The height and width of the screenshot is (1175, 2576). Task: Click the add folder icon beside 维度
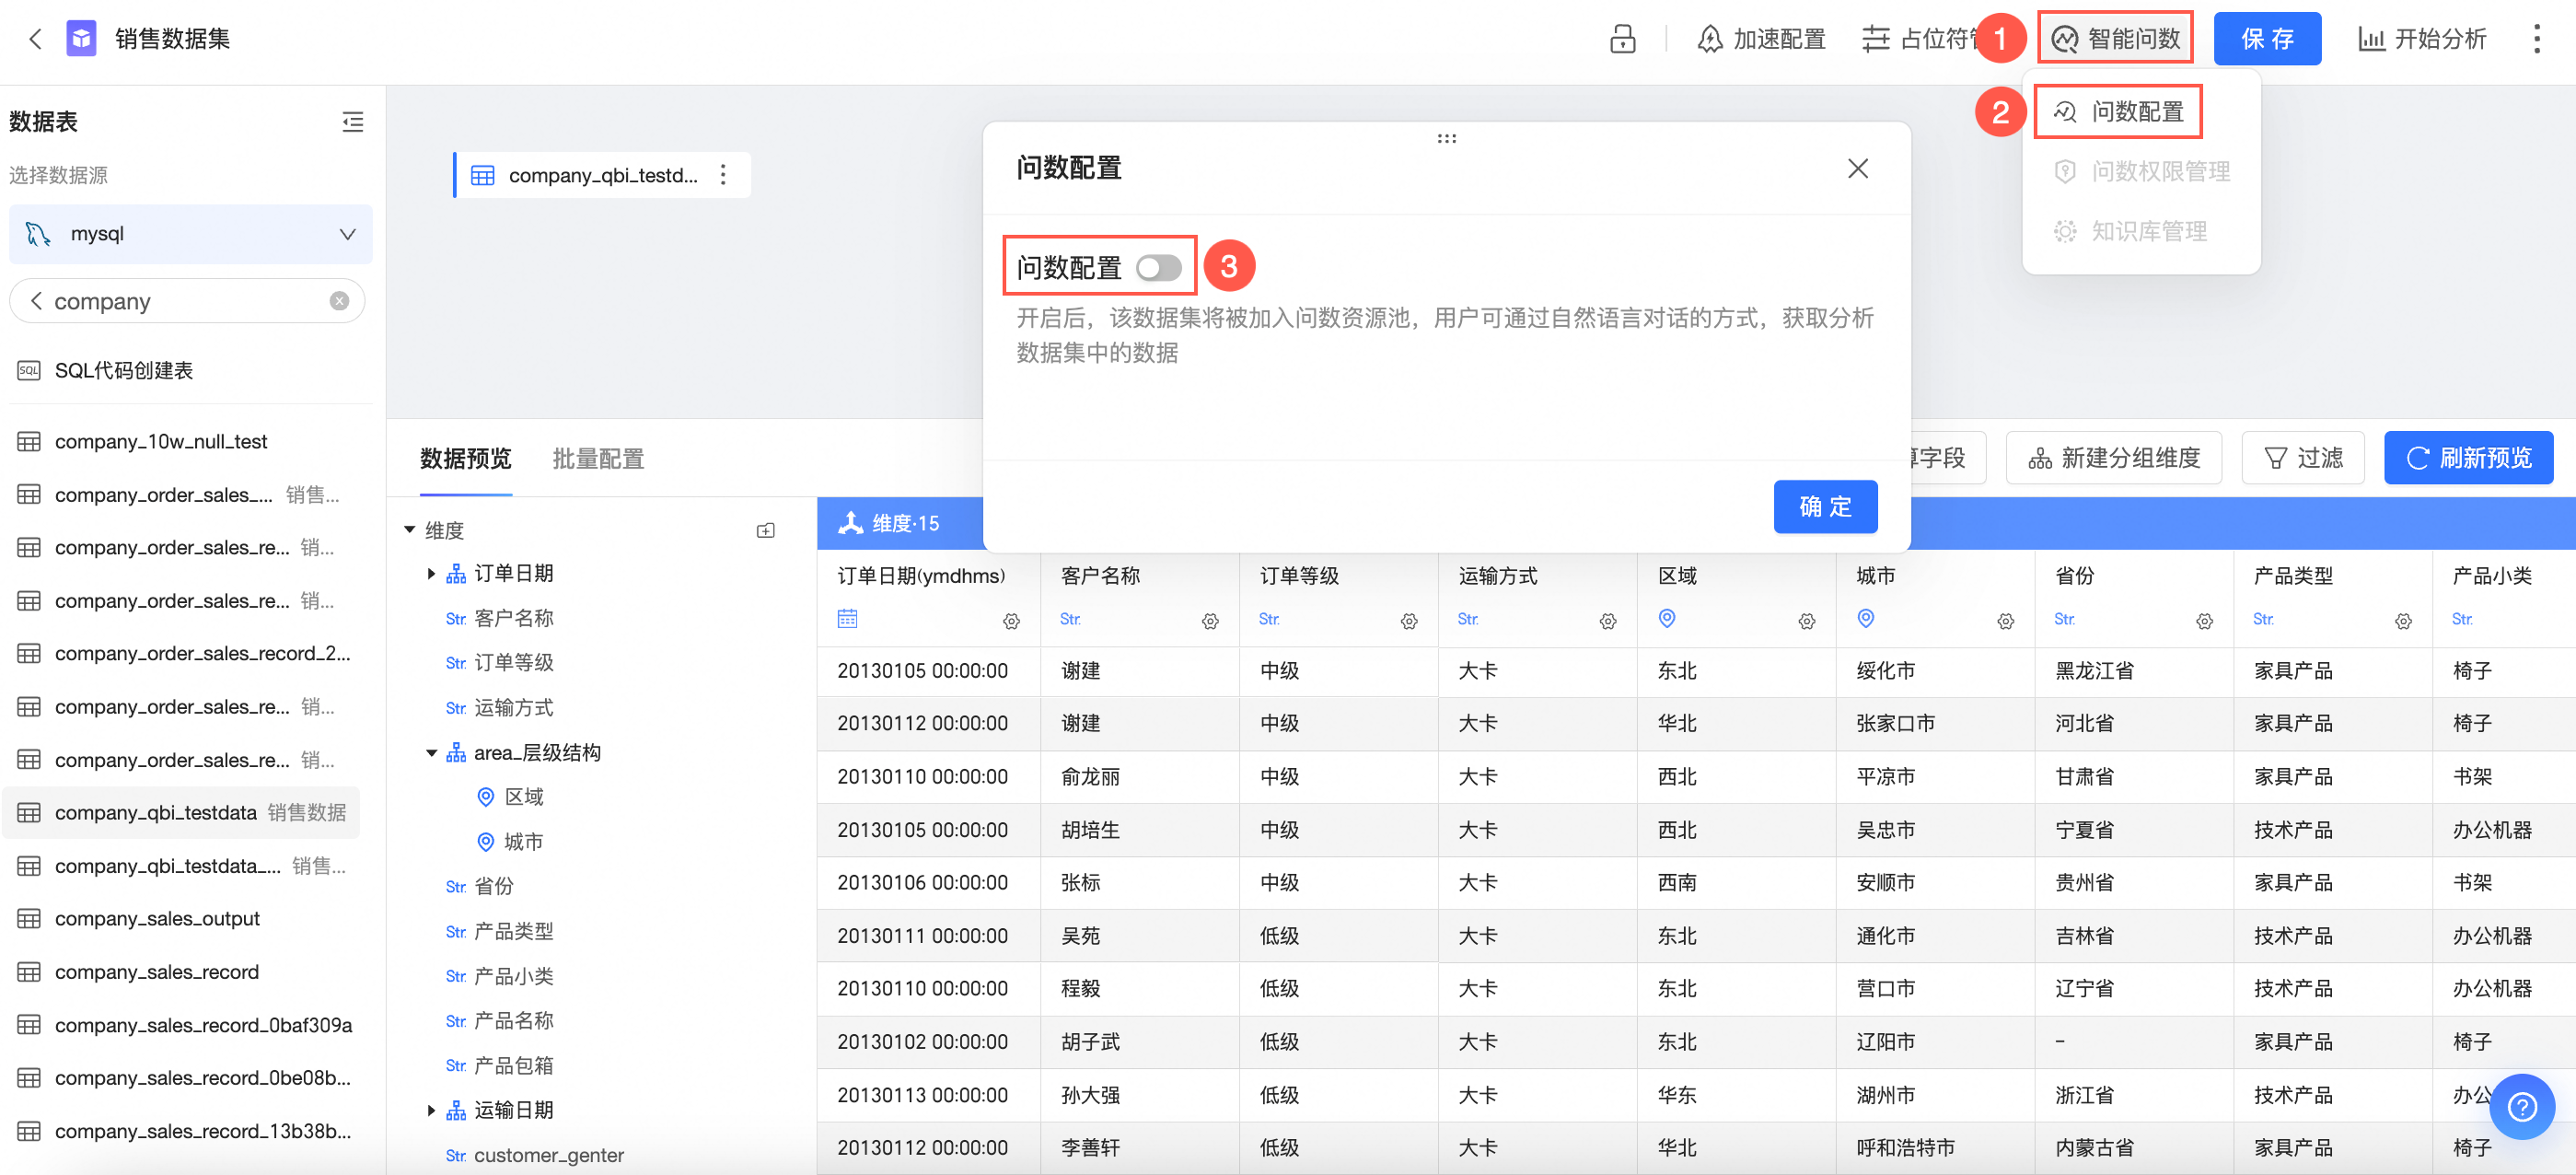[x=765, y=531]
